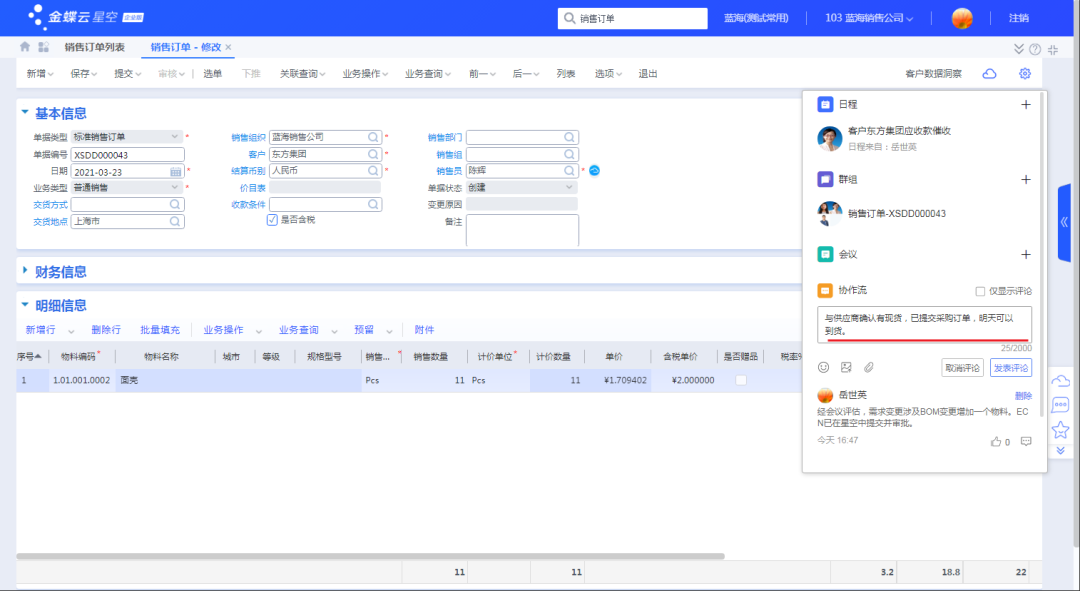Click 退出 in the toolbar
This screenshot has height=591, width=1080.
pos(647,74)
